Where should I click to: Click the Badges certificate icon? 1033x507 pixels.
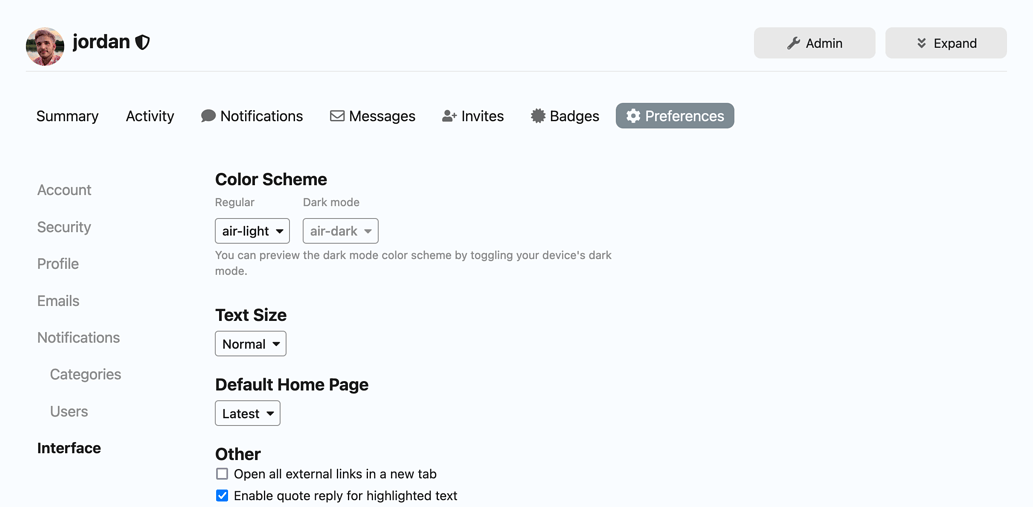pyautogui.click(x=538, y=116)
